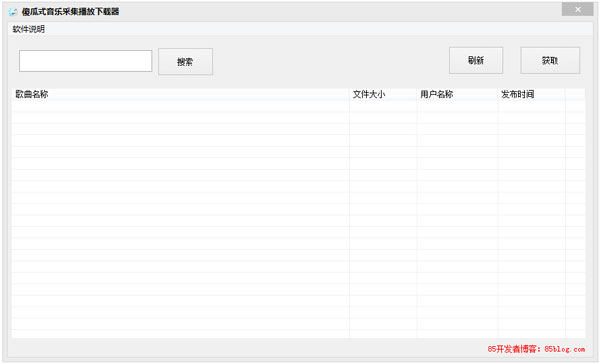Click first row cell under 用户名称
This screenshot has width=600, height=364.
457,106
